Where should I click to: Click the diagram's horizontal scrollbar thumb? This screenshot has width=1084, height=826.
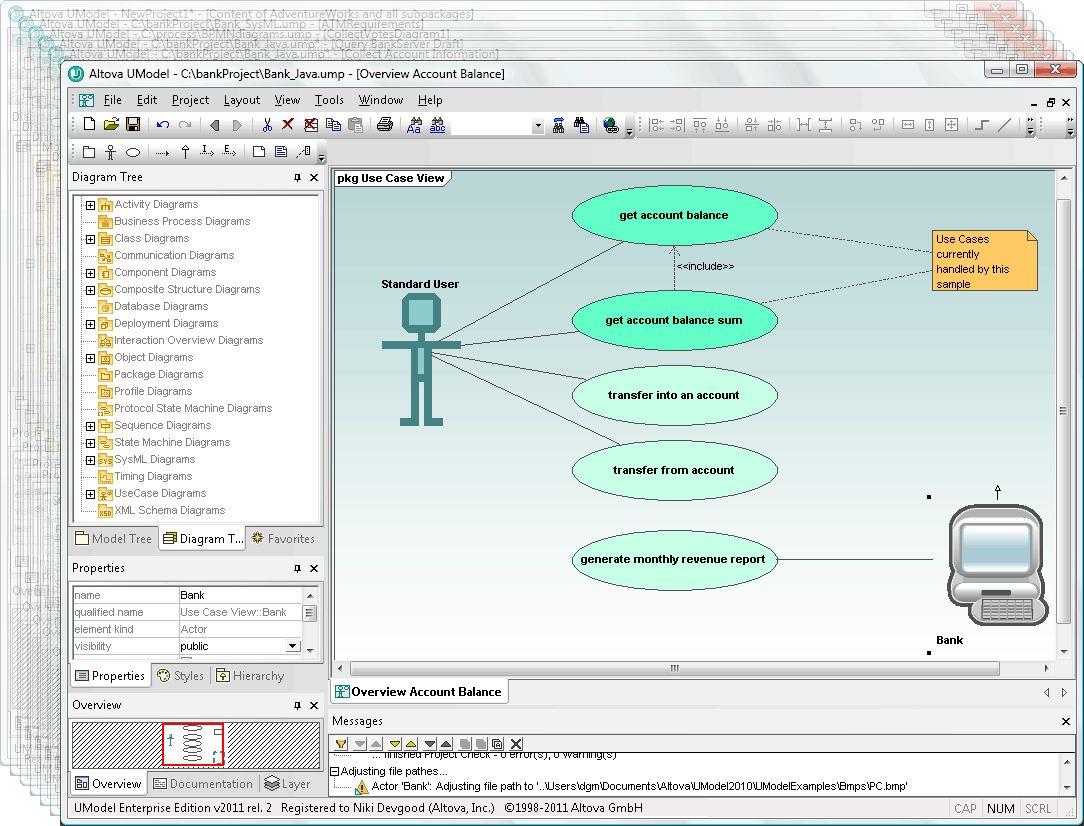(x=674, y=668)
